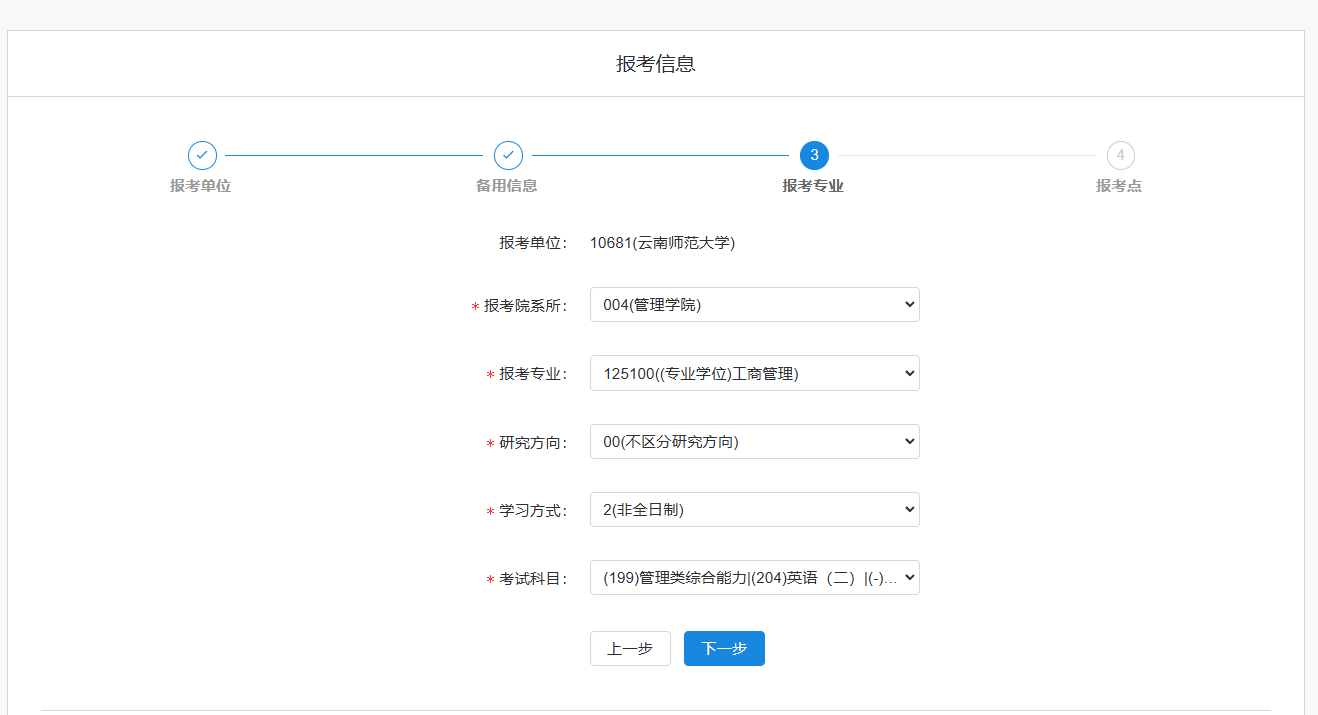The image size is (1318, 715).
Task: Open the 研究方向 dropdown showing 00(不区分研究方向)
Action: 754,441
